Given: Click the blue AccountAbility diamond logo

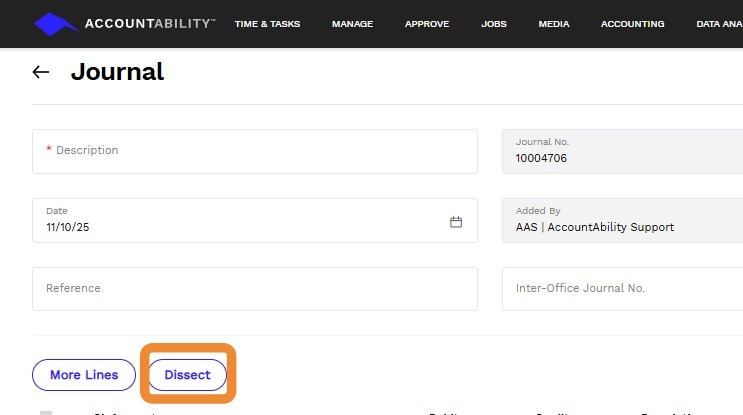Looking at the screenshot, I should 55,24.
